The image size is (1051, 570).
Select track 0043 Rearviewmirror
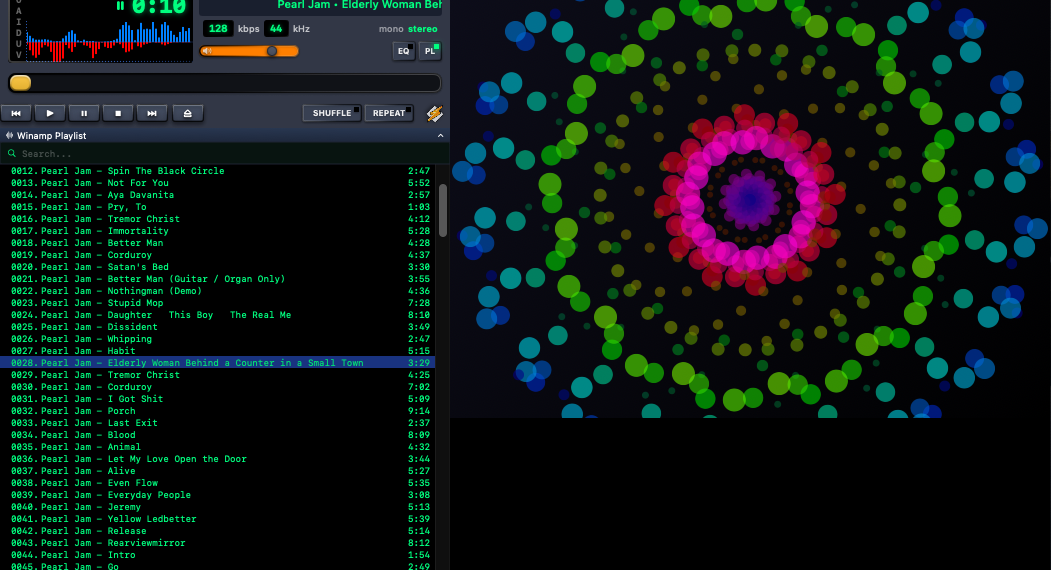tap(145, 543)
